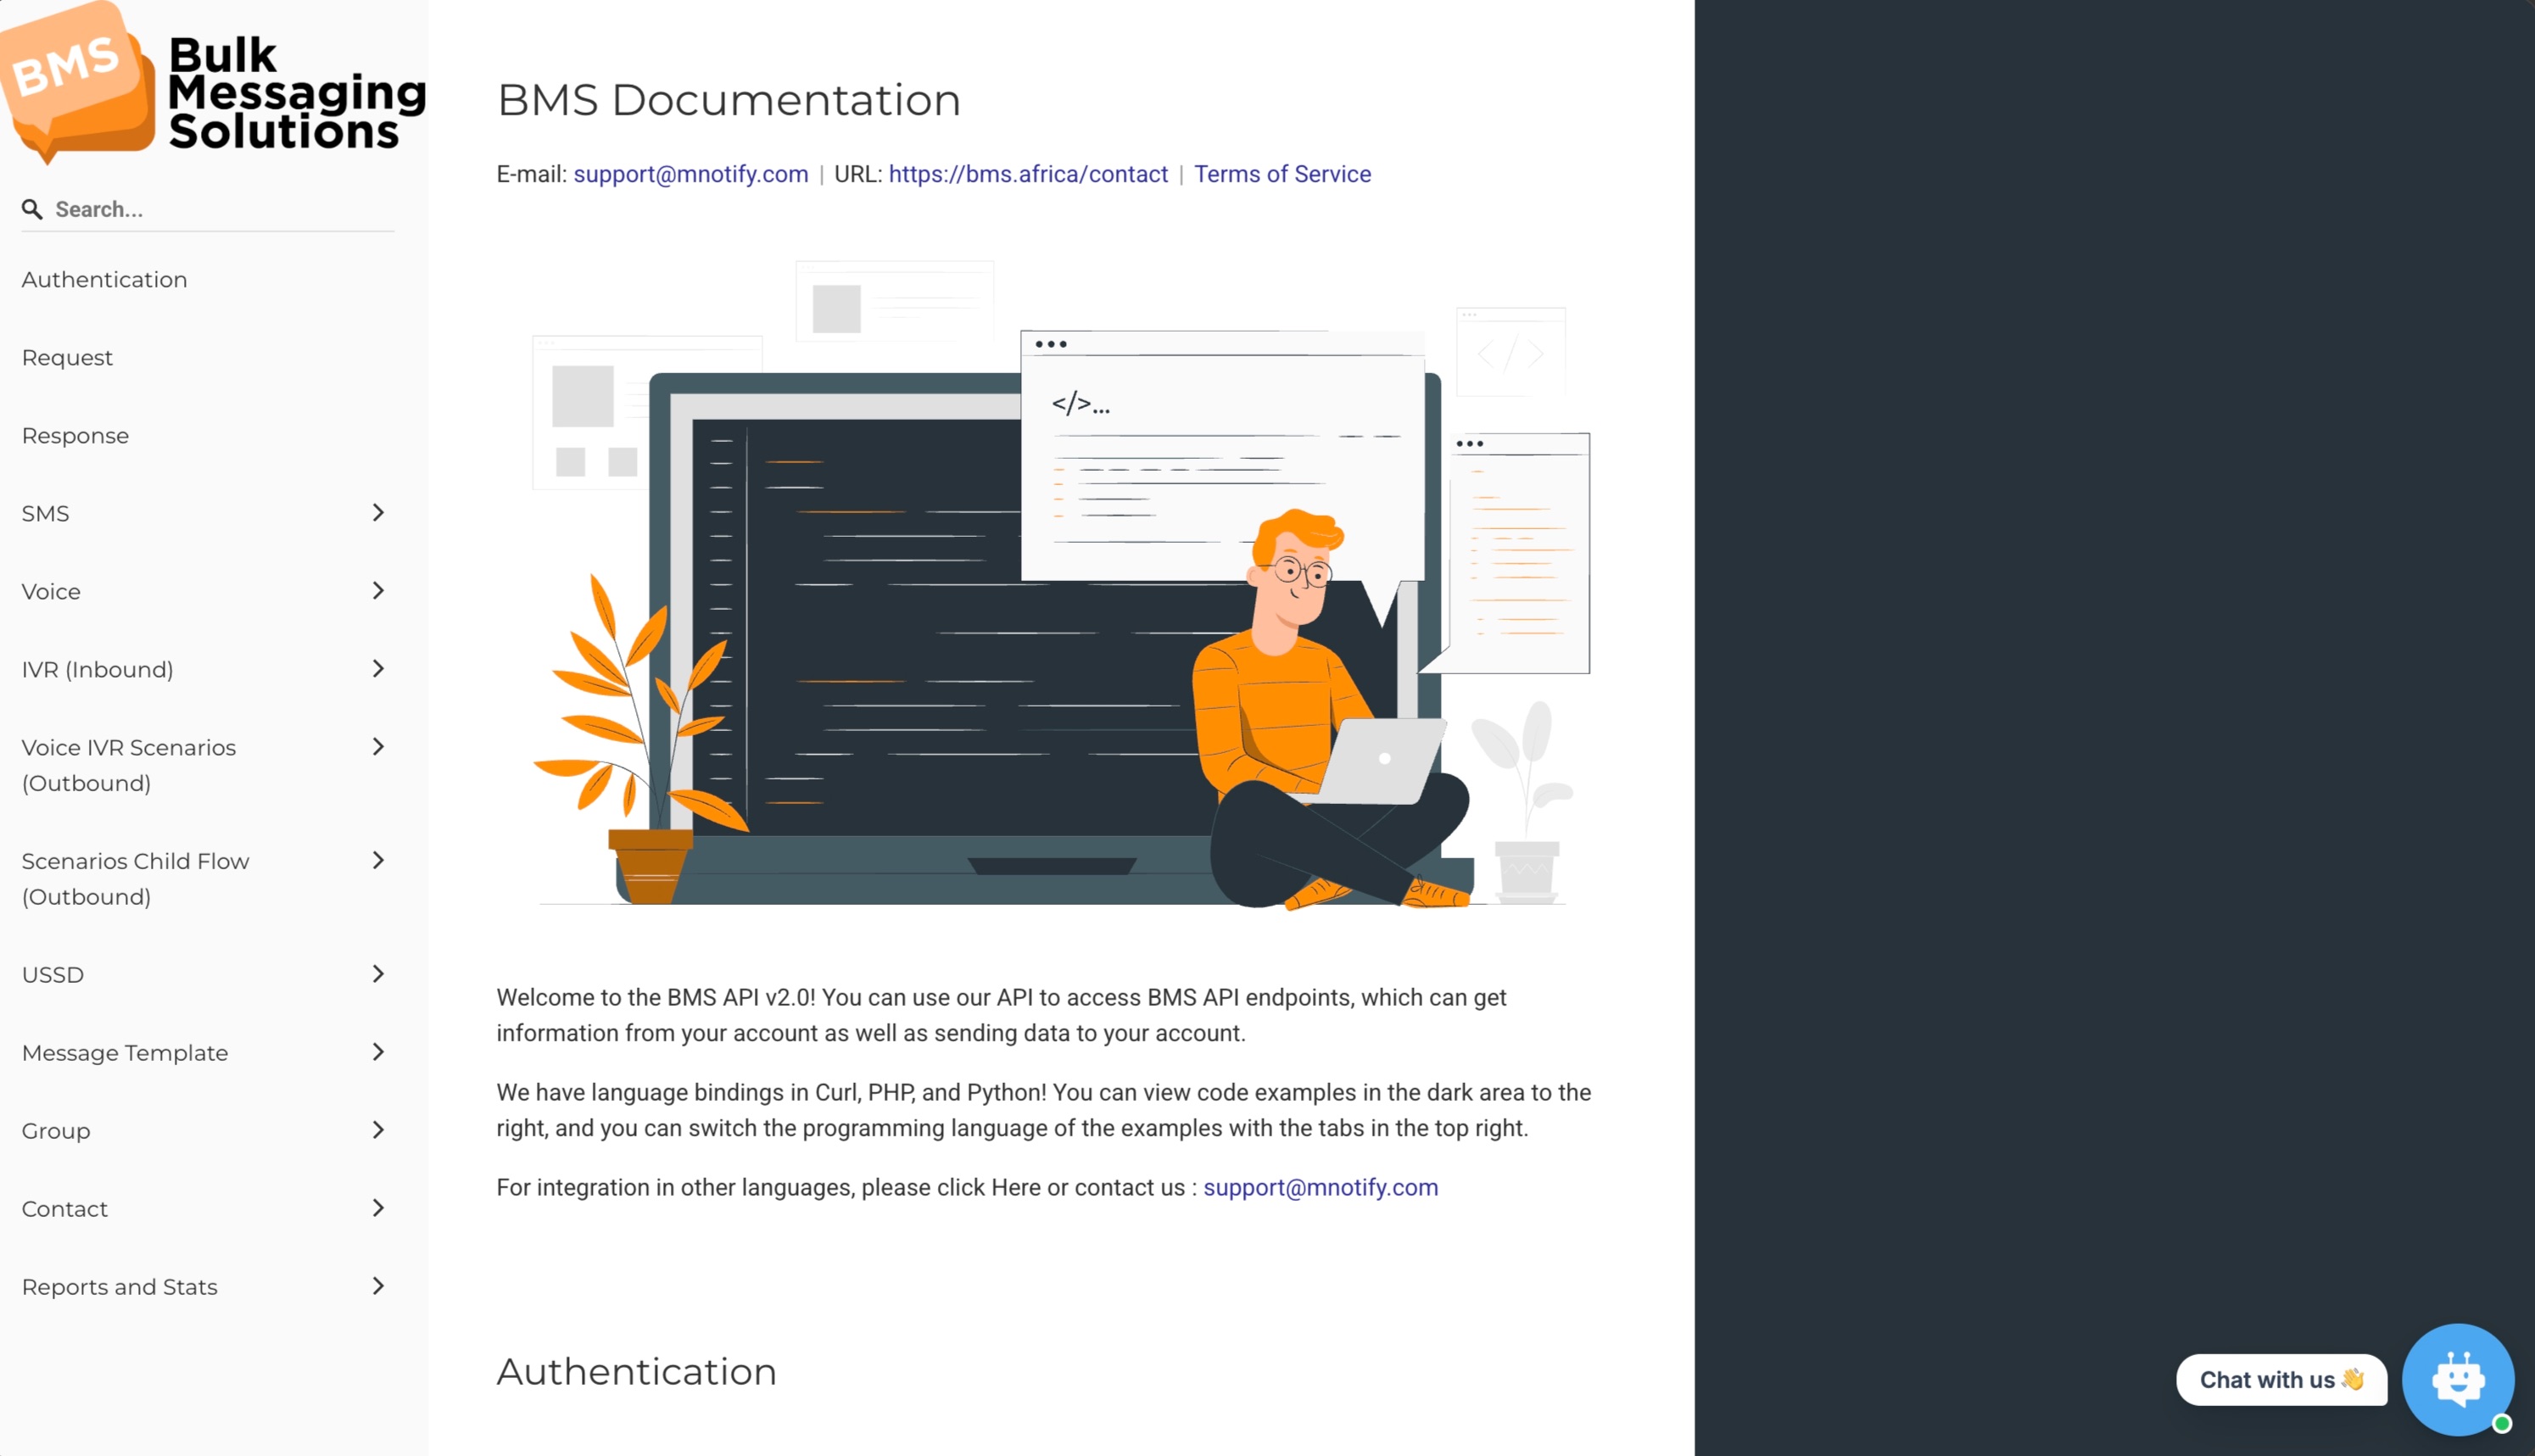Expand the Message Template chevron
The image size is (2535, 1456).
point(378,1052)
